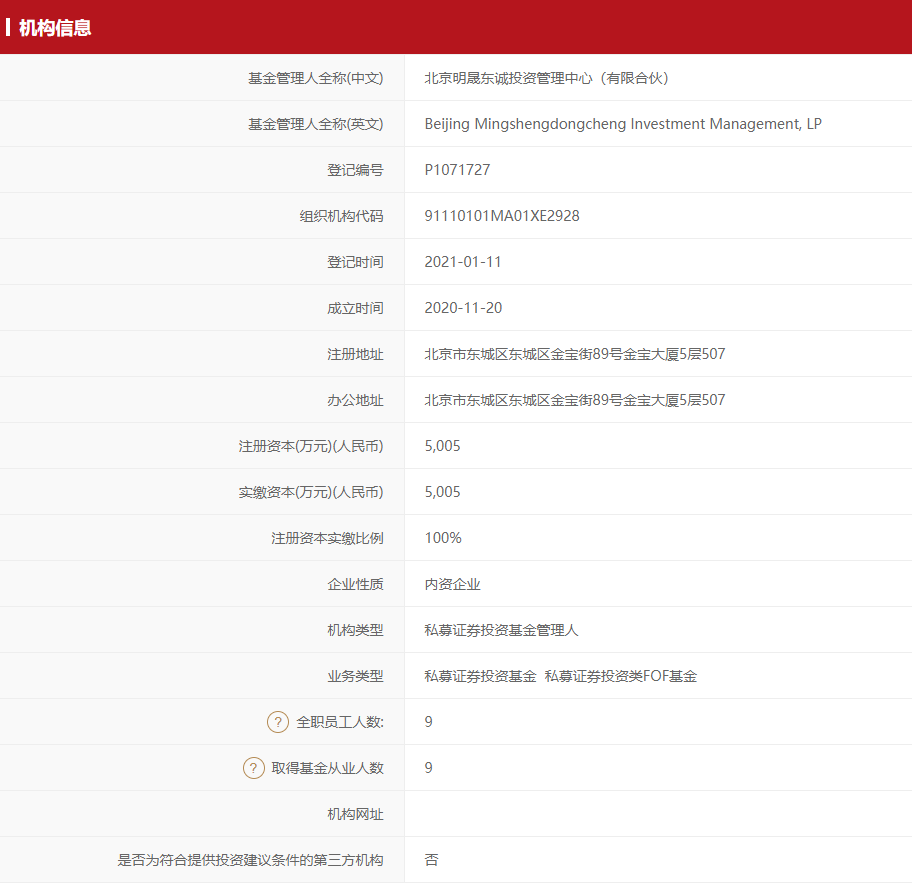Click the 办公地址 address value
The width and height of the screenshot is (912, 884).
tap(575, 400)
